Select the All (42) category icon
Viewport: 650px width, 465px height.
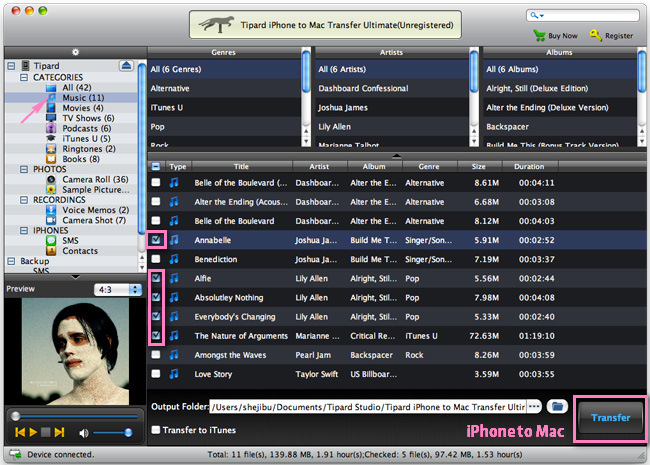tap(51, 87)
